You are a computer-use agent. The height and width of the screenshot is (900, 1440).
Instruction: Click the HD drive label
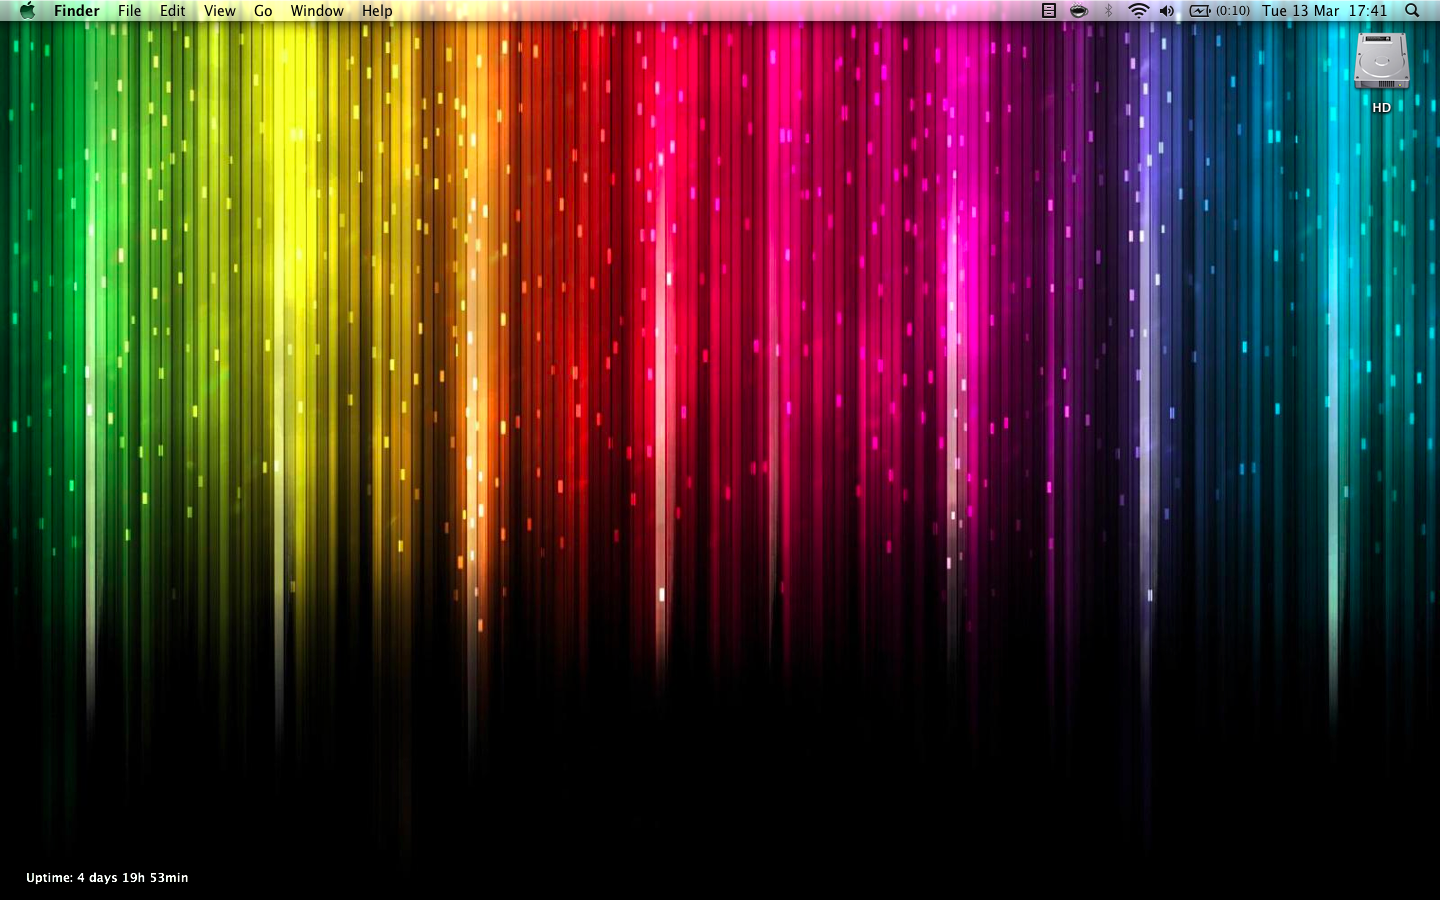1382,108
